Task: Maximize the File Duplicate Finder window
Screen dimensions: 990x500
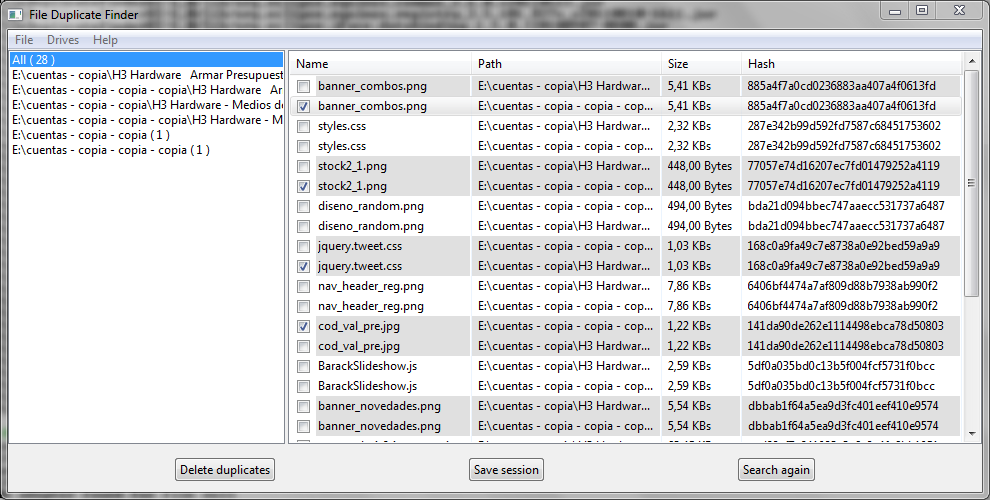Action: coord(922,10)
